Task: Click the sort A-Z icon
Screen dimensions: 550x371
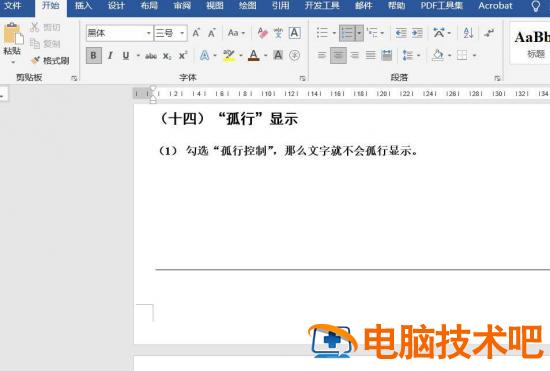Action: [x=468, y=33]
